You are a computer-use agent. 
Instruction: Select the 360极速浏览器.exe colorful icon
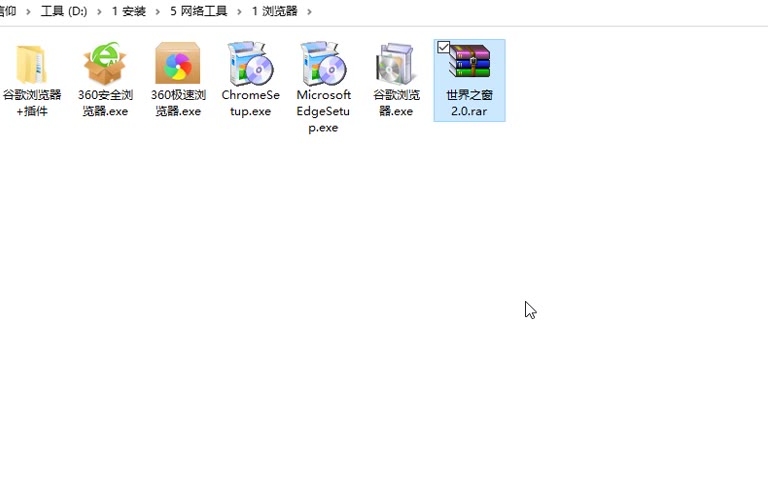point(177,63)
